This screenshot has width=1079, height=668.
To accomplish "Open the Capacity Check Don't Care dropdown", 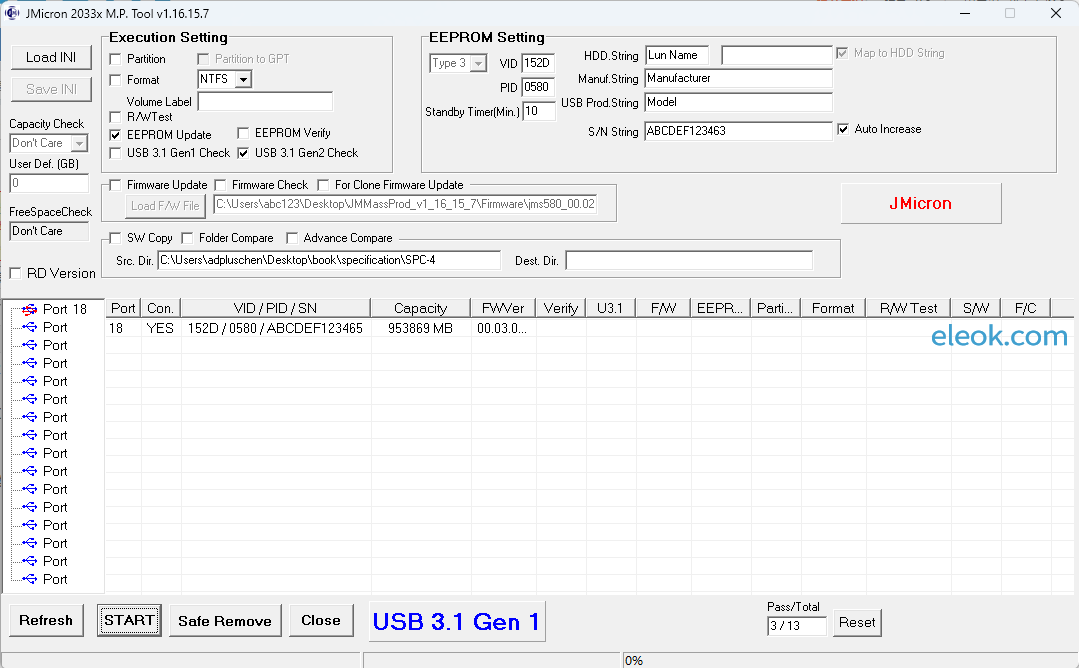I will [80, 143].
